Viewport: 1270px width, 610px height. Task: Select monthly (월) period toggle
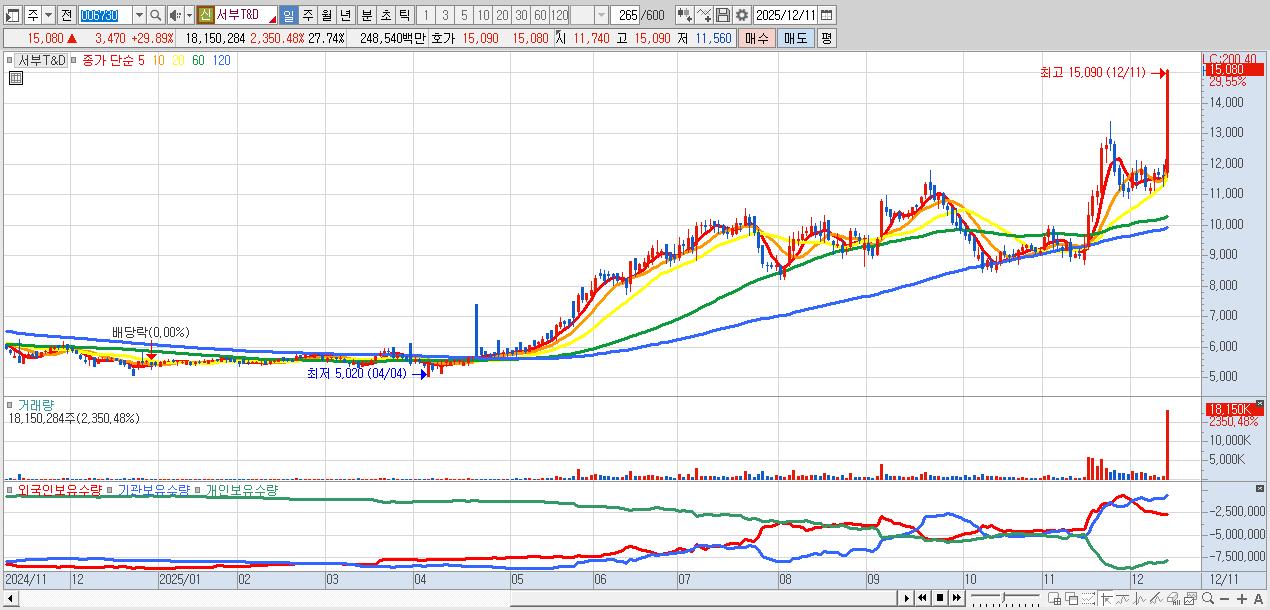326,15
